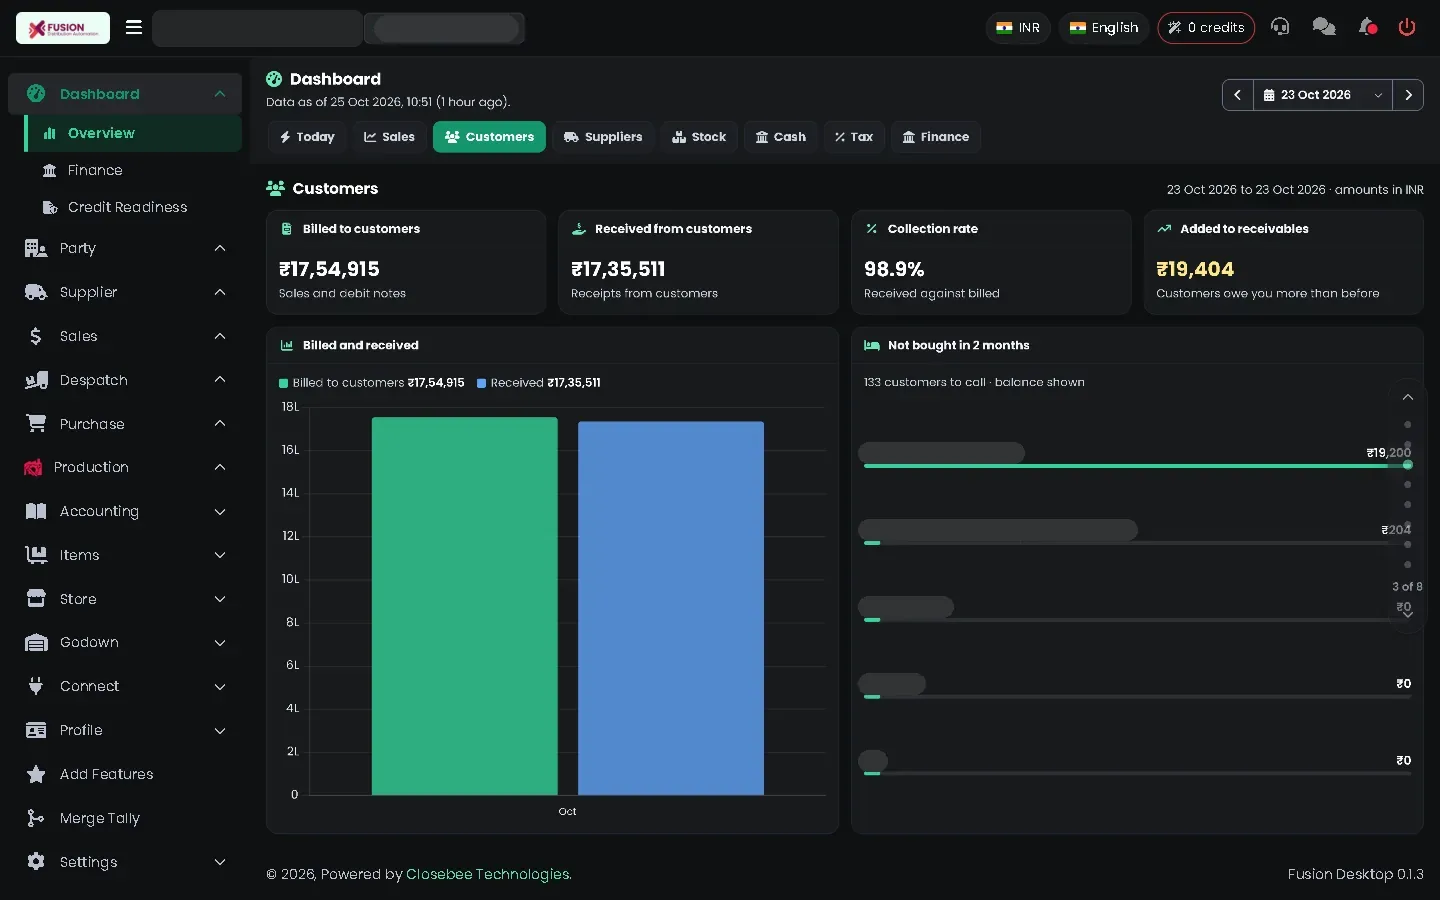This screenshot has height=900, width=1440.
Task: Switch to the Finance tab
Action: pos(936,137)
